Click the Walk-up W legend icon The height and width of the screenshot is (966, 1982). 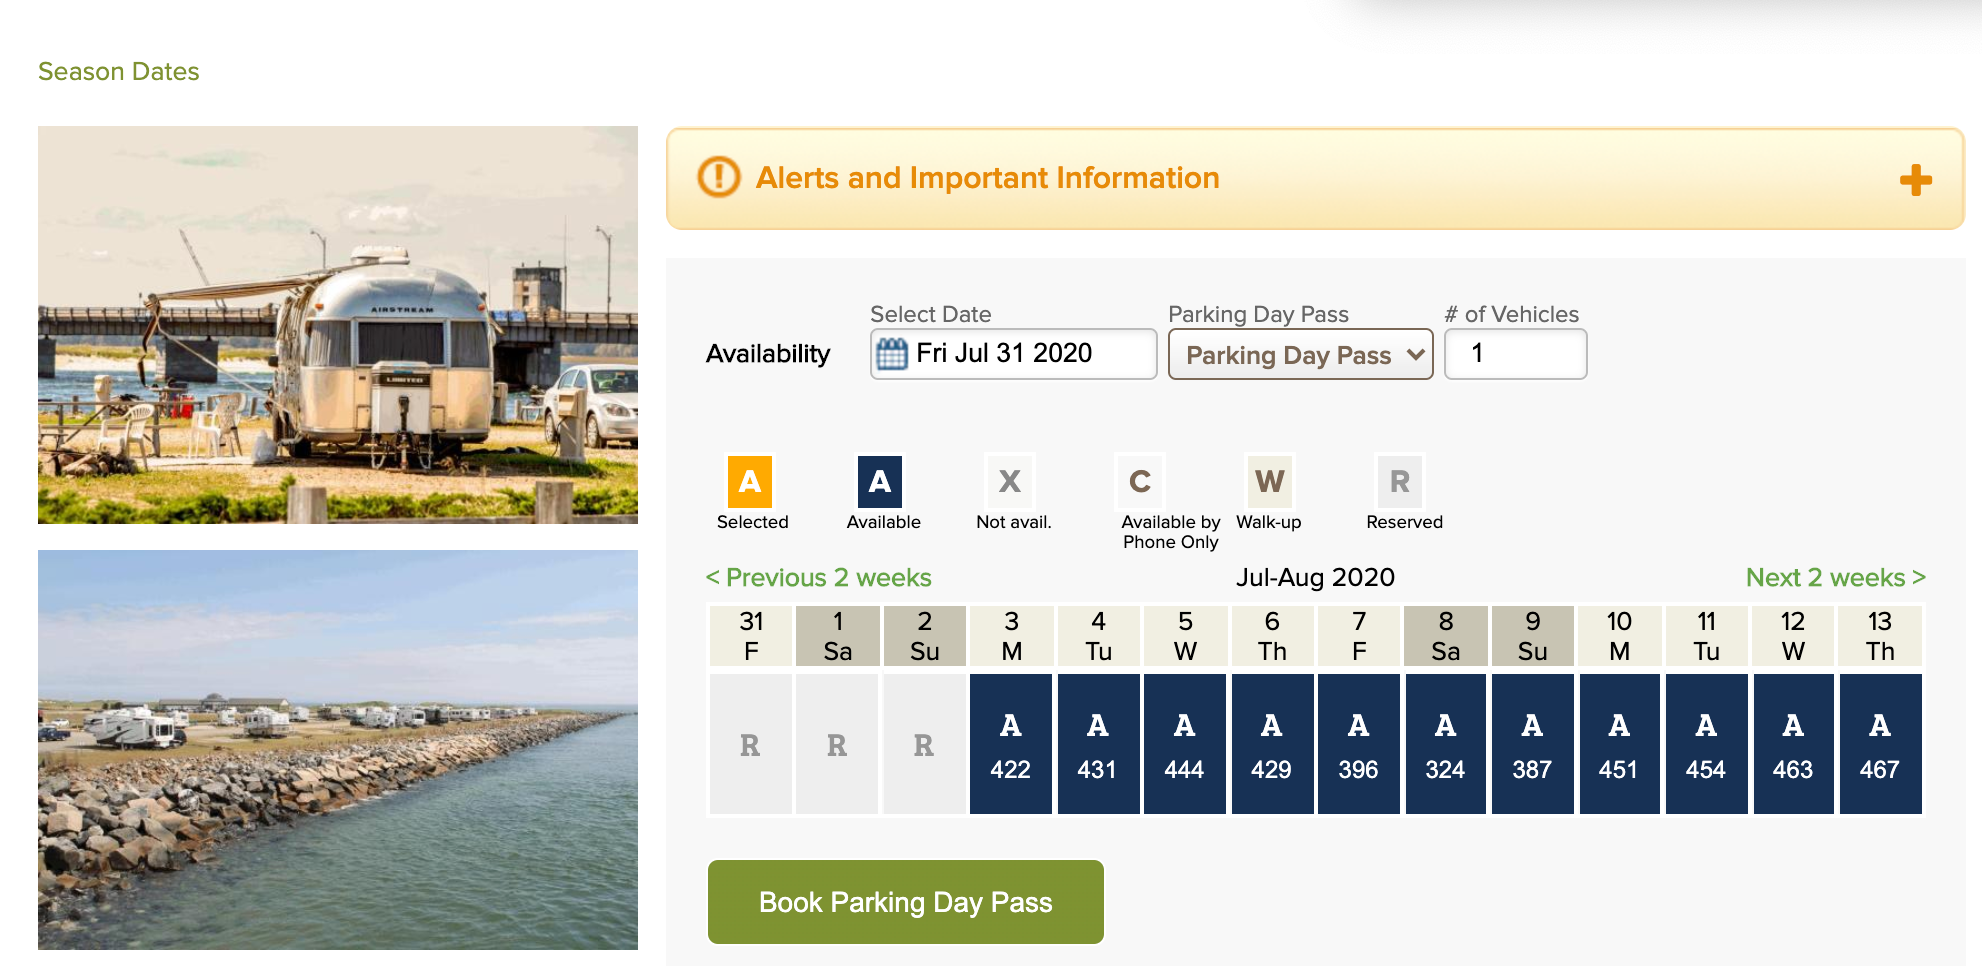(x=1270, y=482)
